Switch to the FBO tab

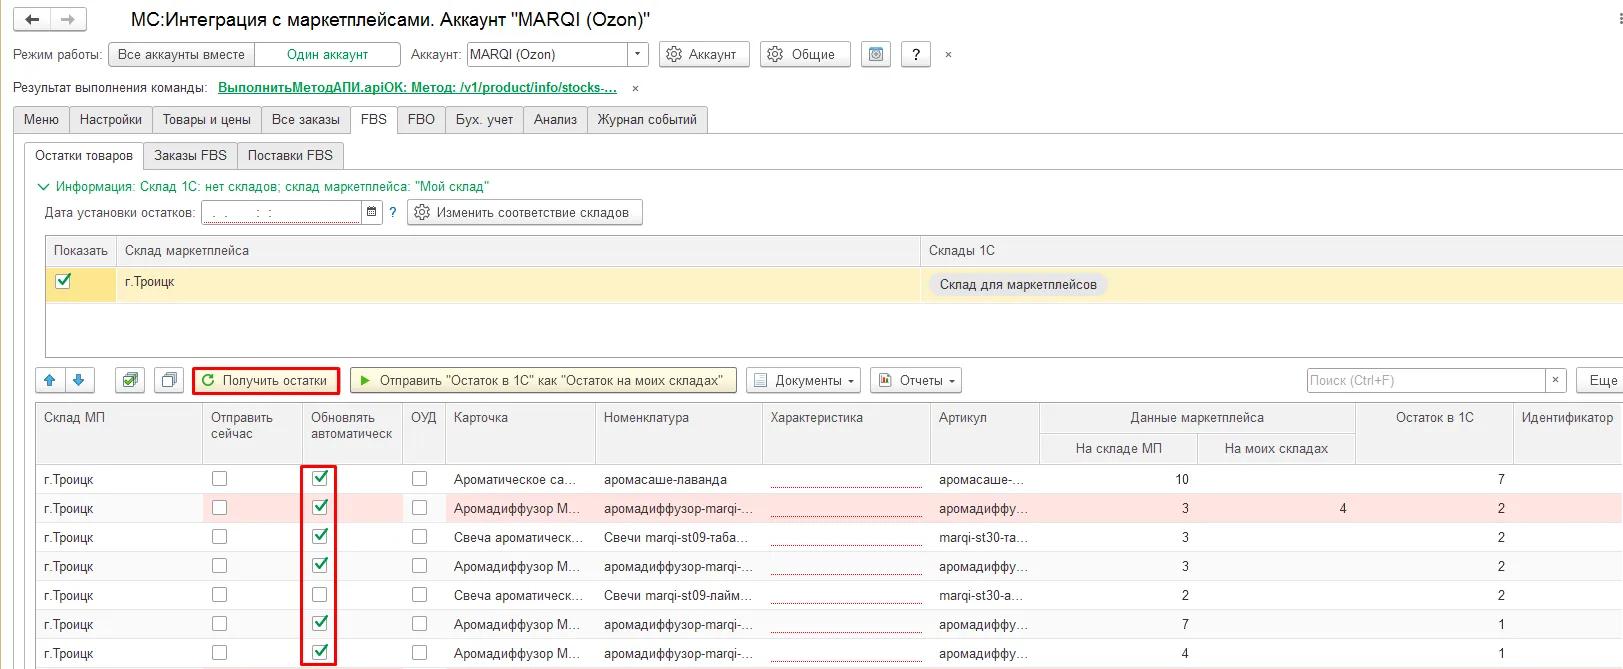(x=421, y=119)
